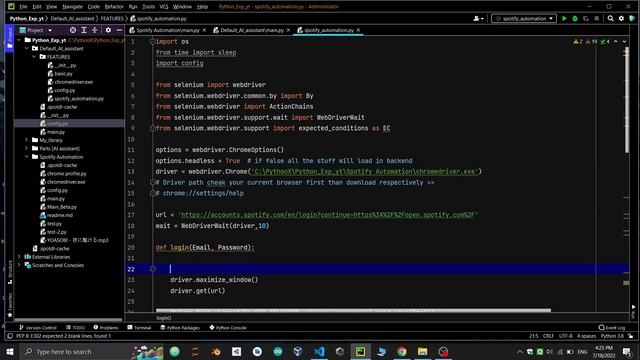640x360 pixels.
Task: Open Project panel options gear
Action: coord(108,30)
